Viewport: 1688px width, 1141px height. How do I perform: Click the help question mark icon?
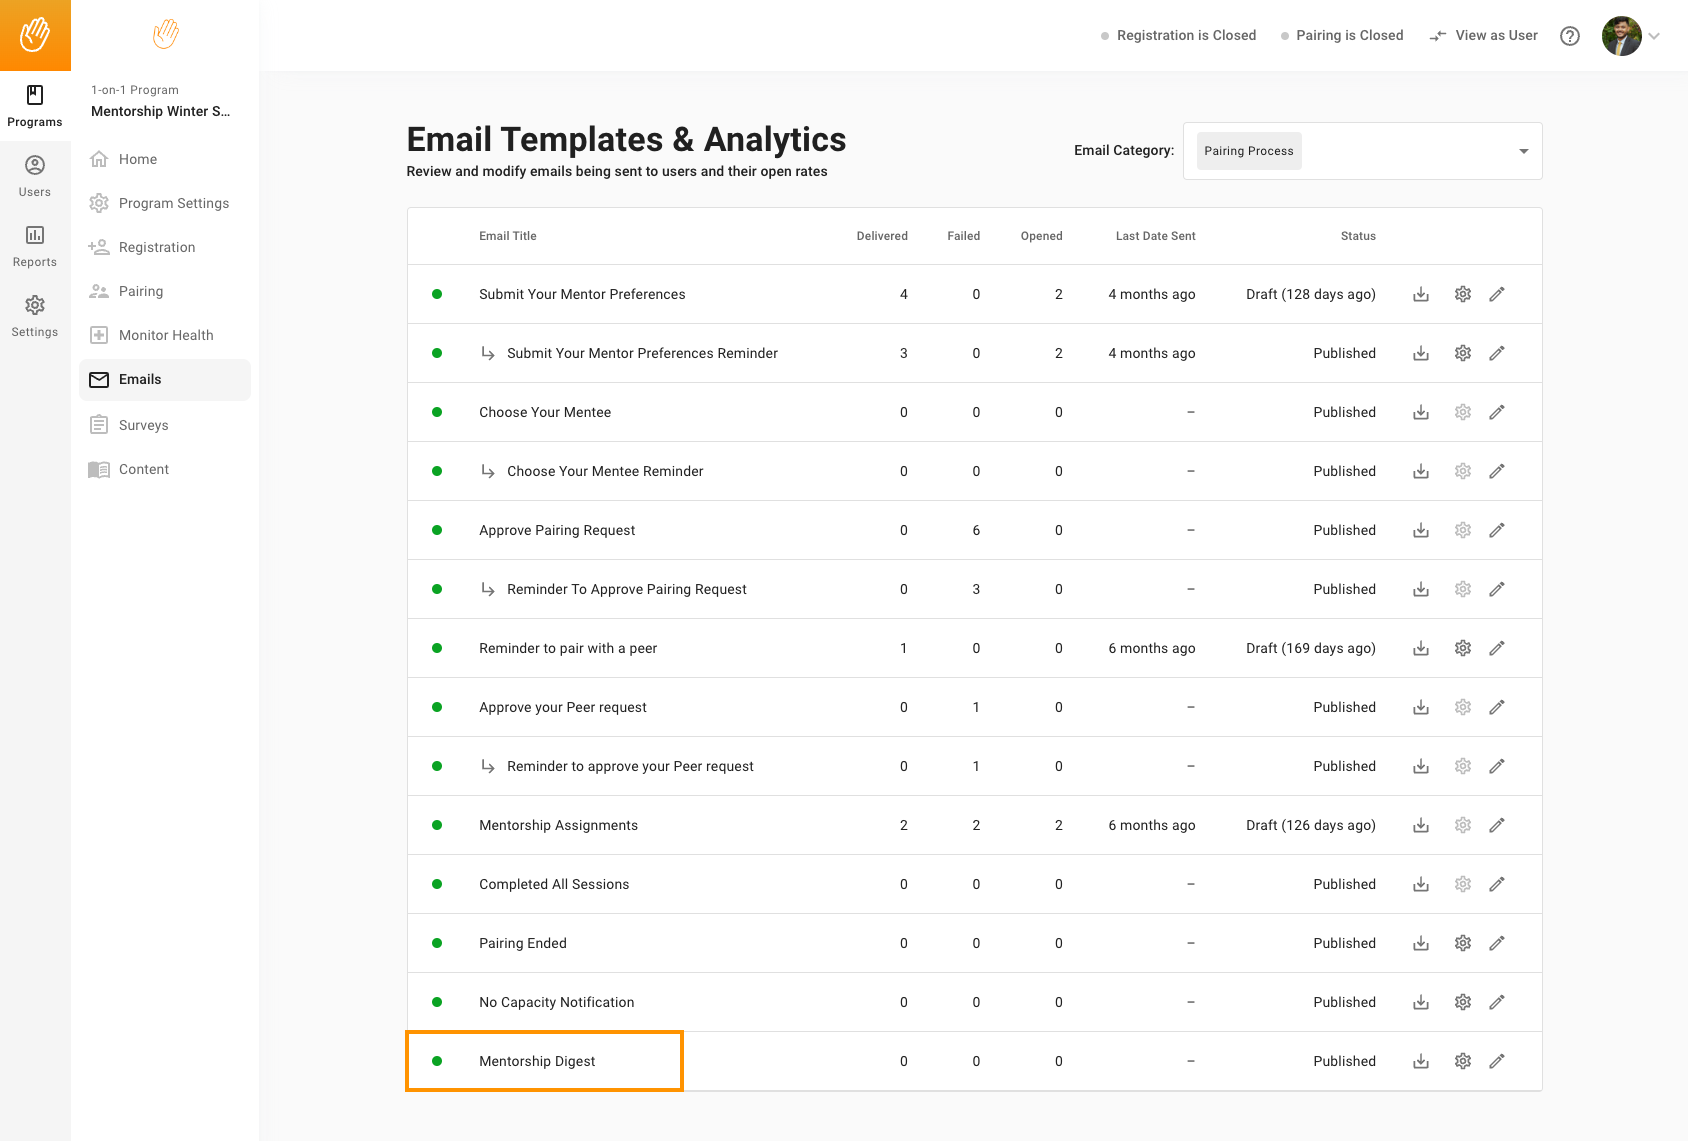[x=1570, y=36]
